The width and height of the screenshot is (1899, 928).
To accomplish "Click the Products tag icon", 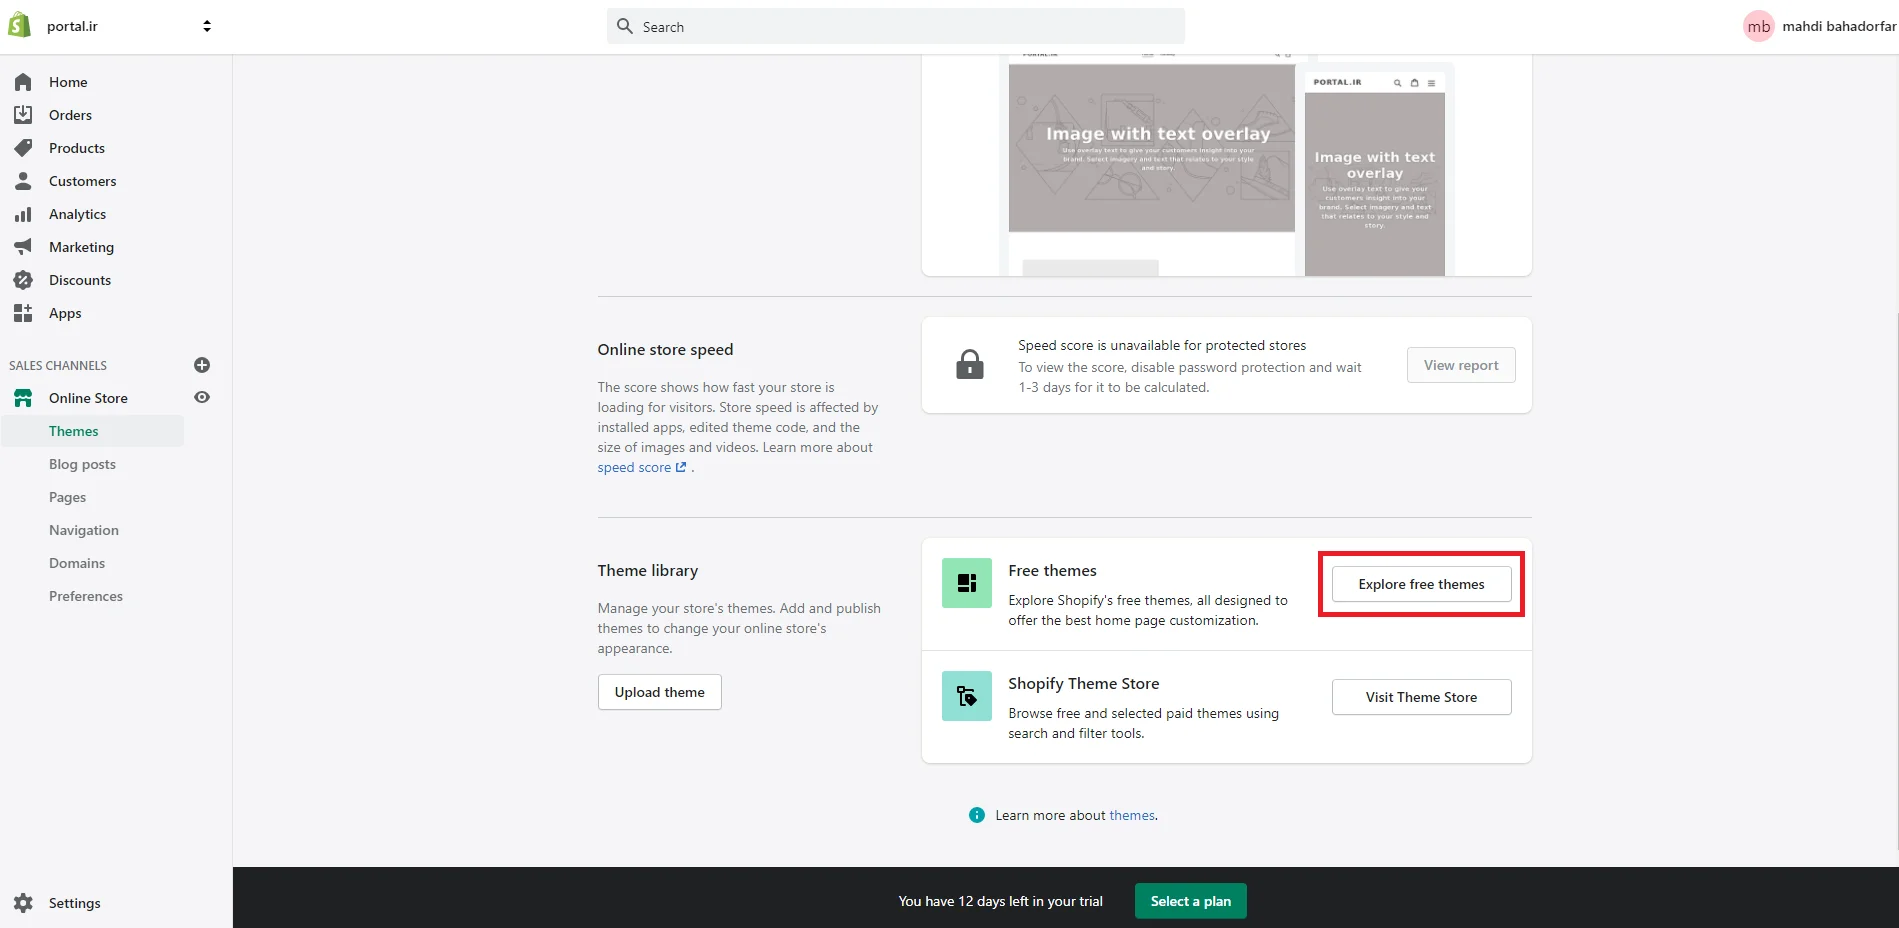I will click(x=23, y=148).
